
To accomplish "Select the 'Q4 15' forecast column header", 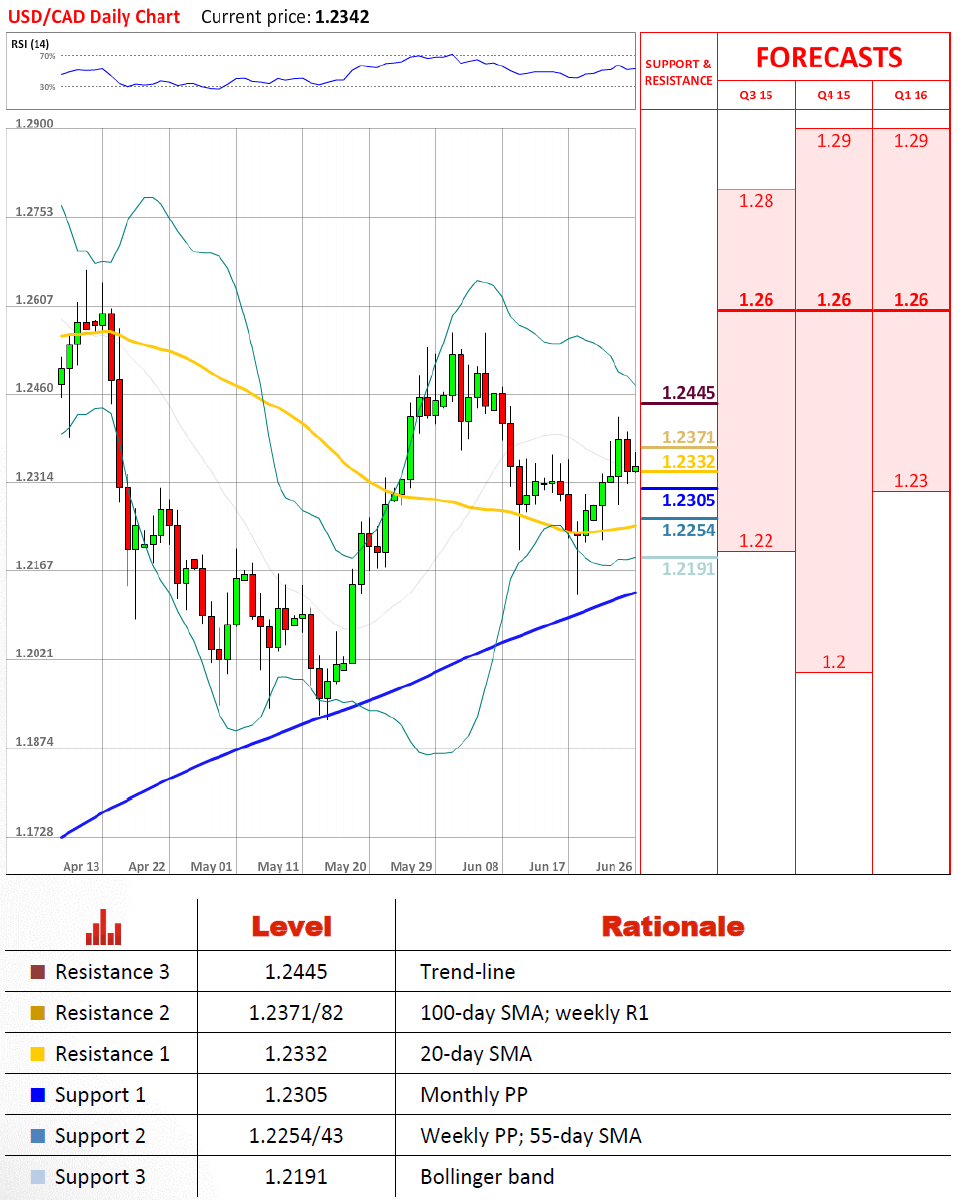I will 834,96.
